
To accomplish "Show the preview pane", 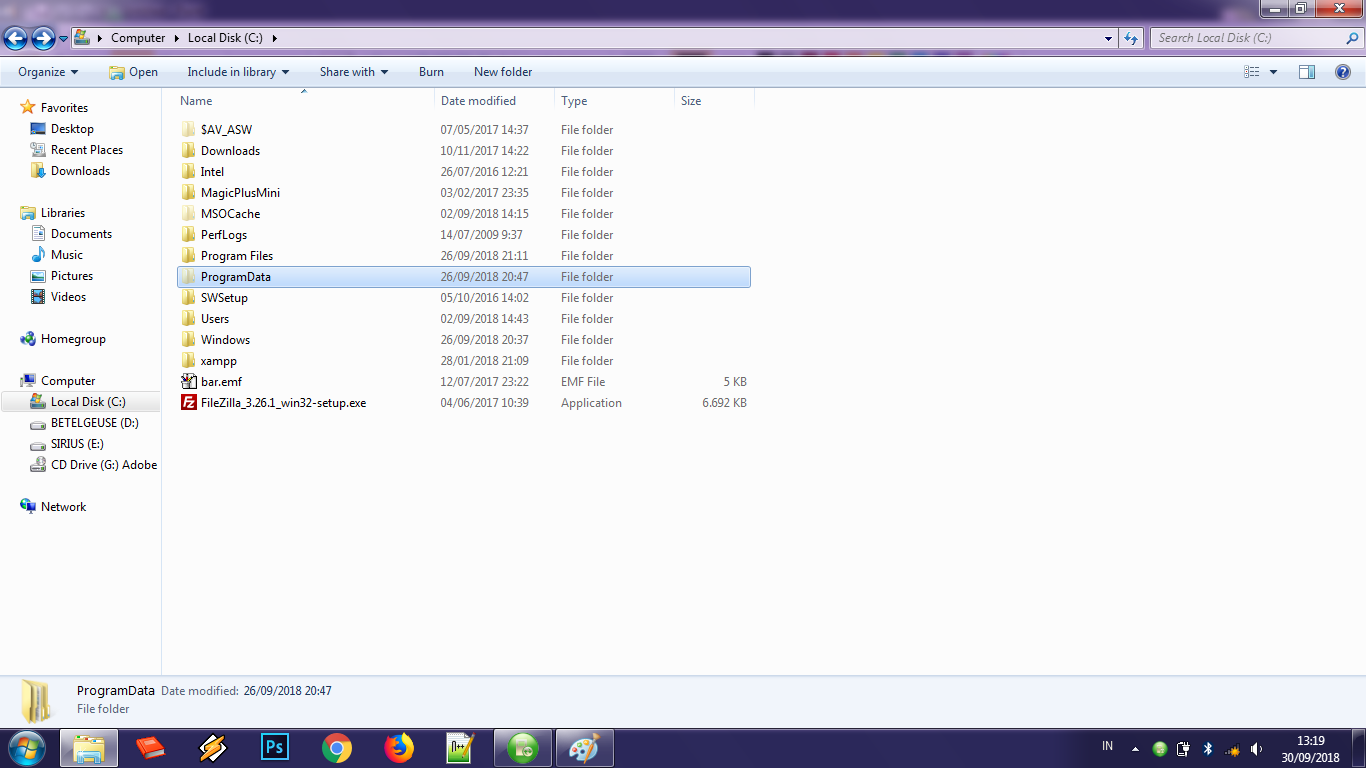I will (1307, 71).
